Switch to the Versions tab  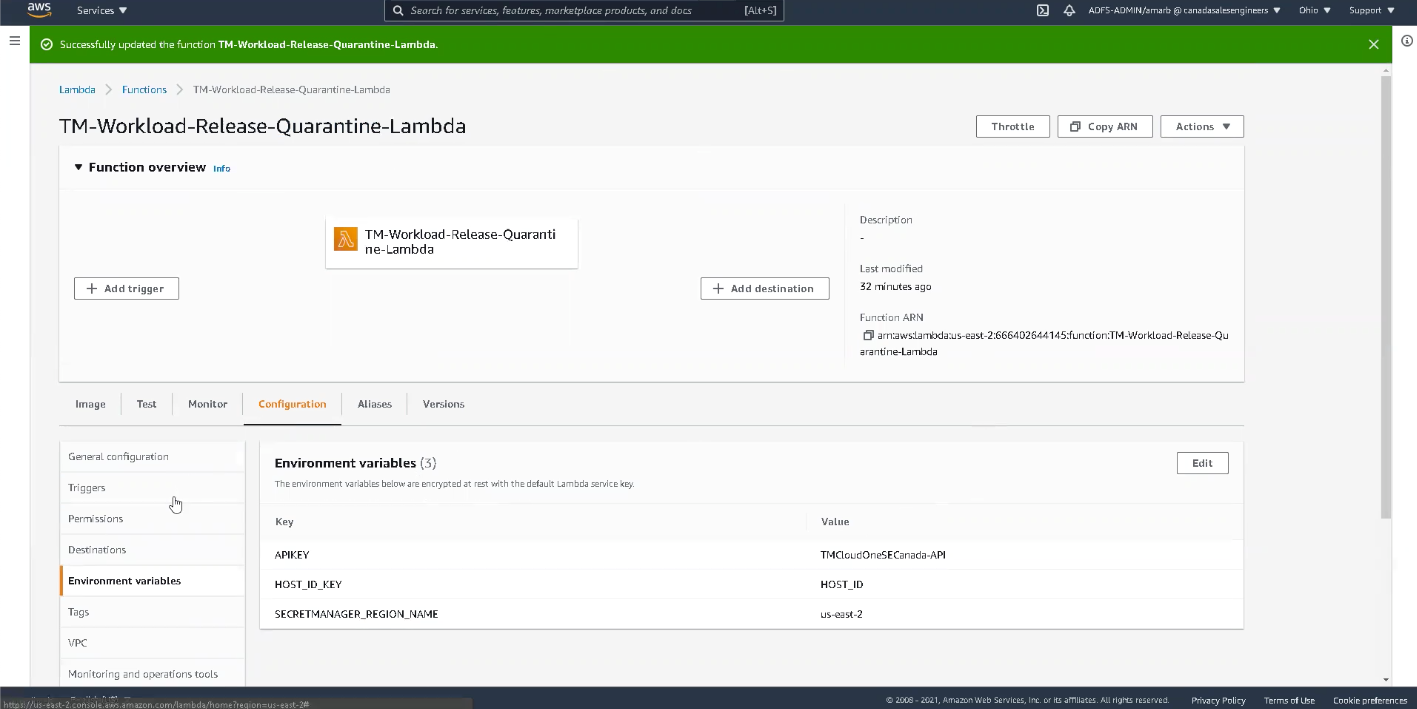[x=444, y=404]
